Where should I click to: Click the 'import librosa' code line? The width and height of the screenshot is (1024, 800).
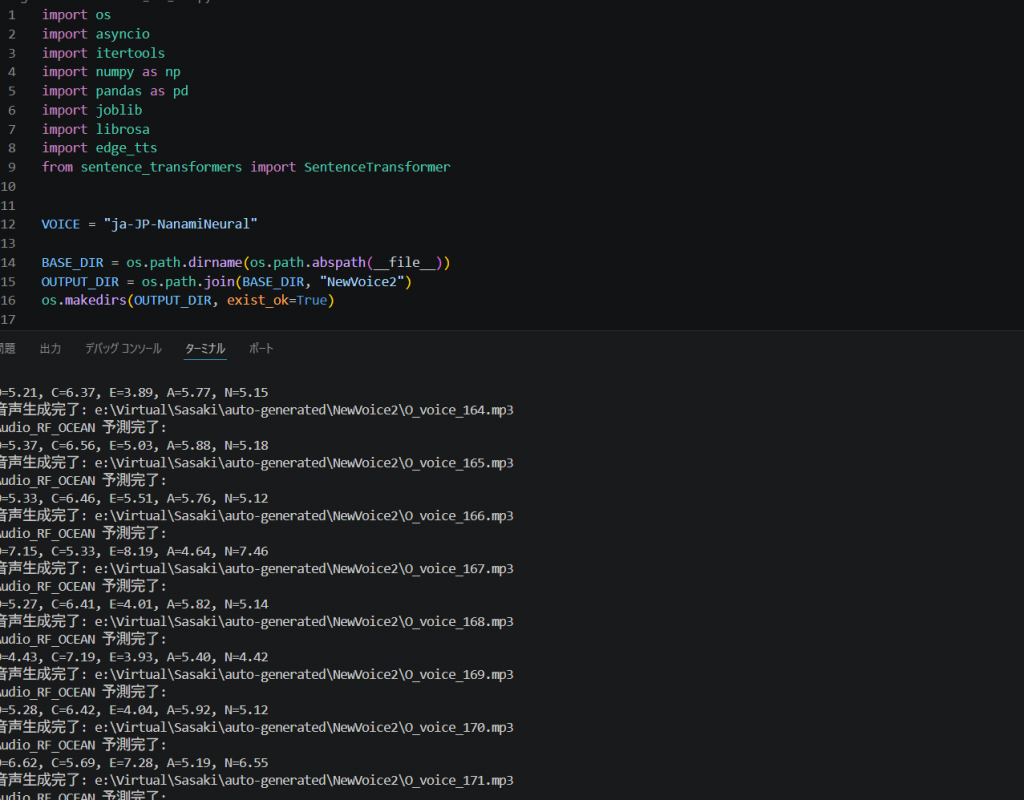tap(96, 129)
